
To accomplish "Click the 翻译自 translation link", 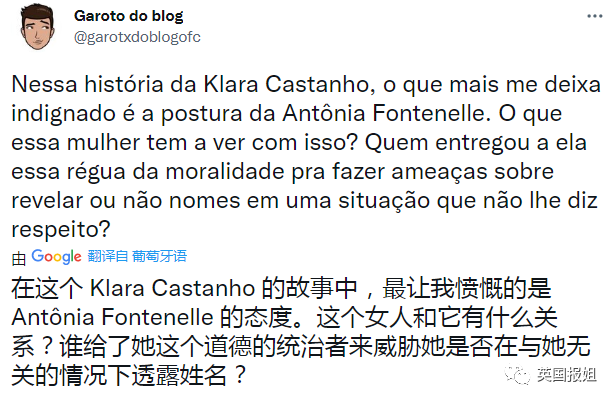I will click(108, 256).
